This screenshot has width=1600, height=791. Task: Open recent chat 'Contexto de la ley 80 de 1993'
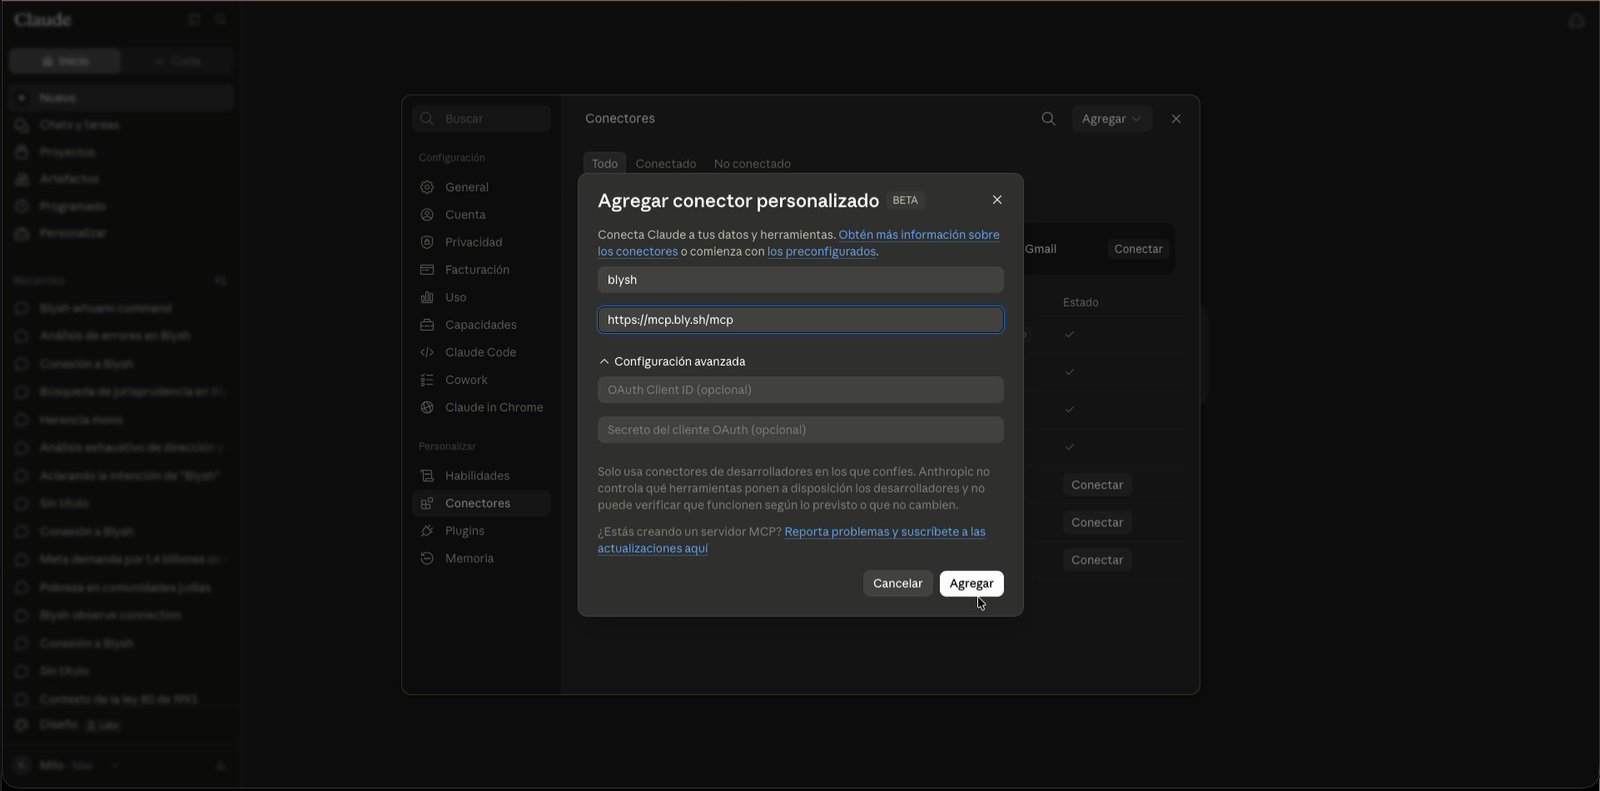(122, 699)
